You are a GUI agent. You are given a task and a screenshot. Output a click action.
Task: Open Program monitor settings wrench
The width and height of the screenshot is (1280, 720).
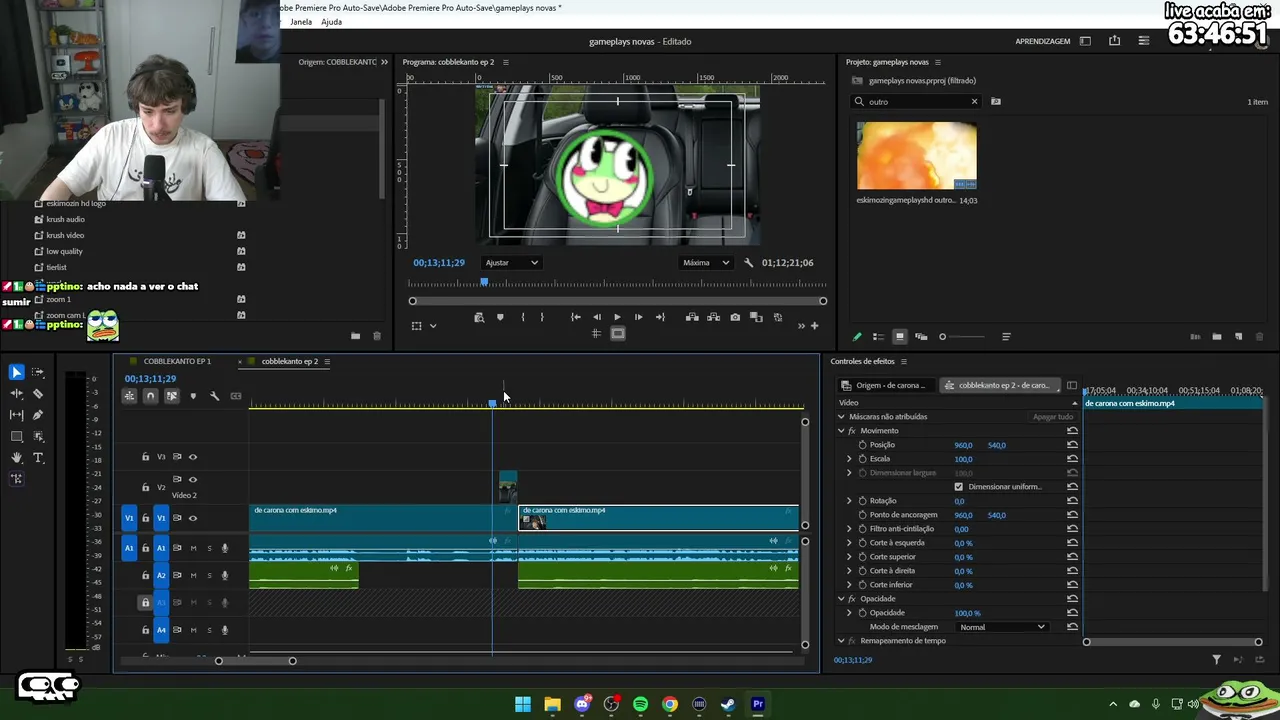click(x=749, y=263)
